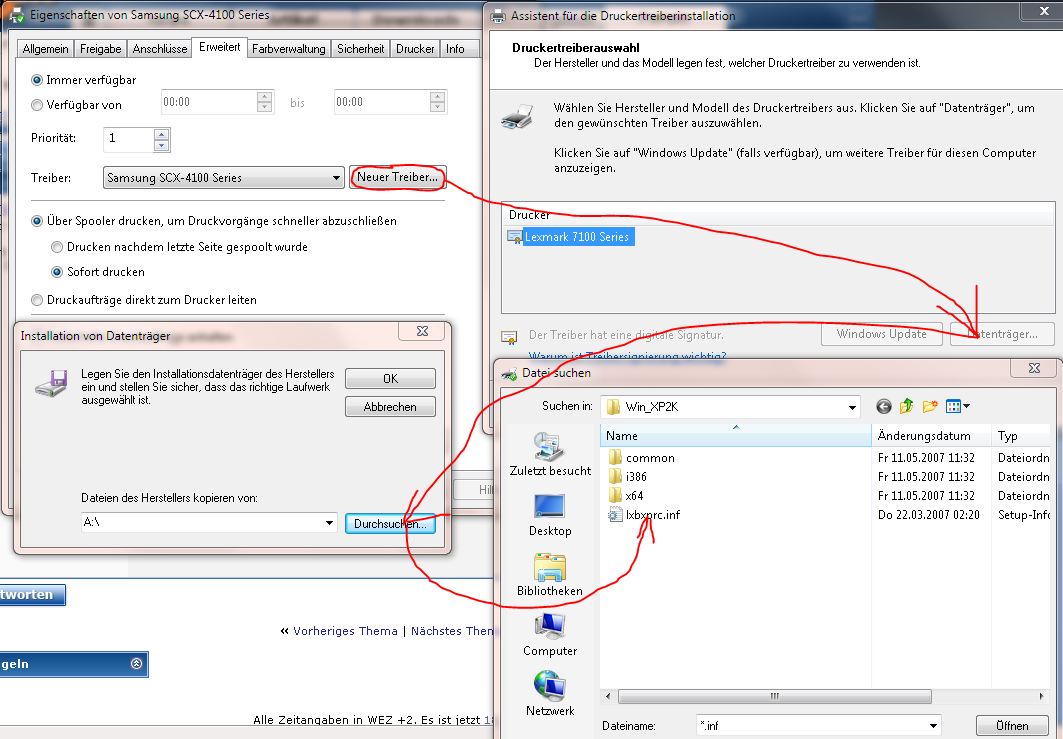The height and width of the screenshot is (739, 1063).
Task: Click the floppy drive icon in Datenträger dialog
Action: [52, 384]
